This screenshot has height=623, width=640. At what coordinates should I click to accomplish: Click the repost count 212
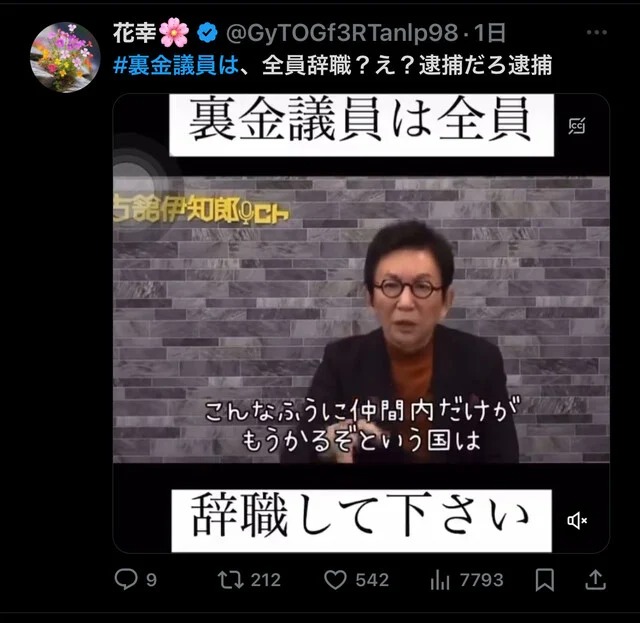(266, 580)
